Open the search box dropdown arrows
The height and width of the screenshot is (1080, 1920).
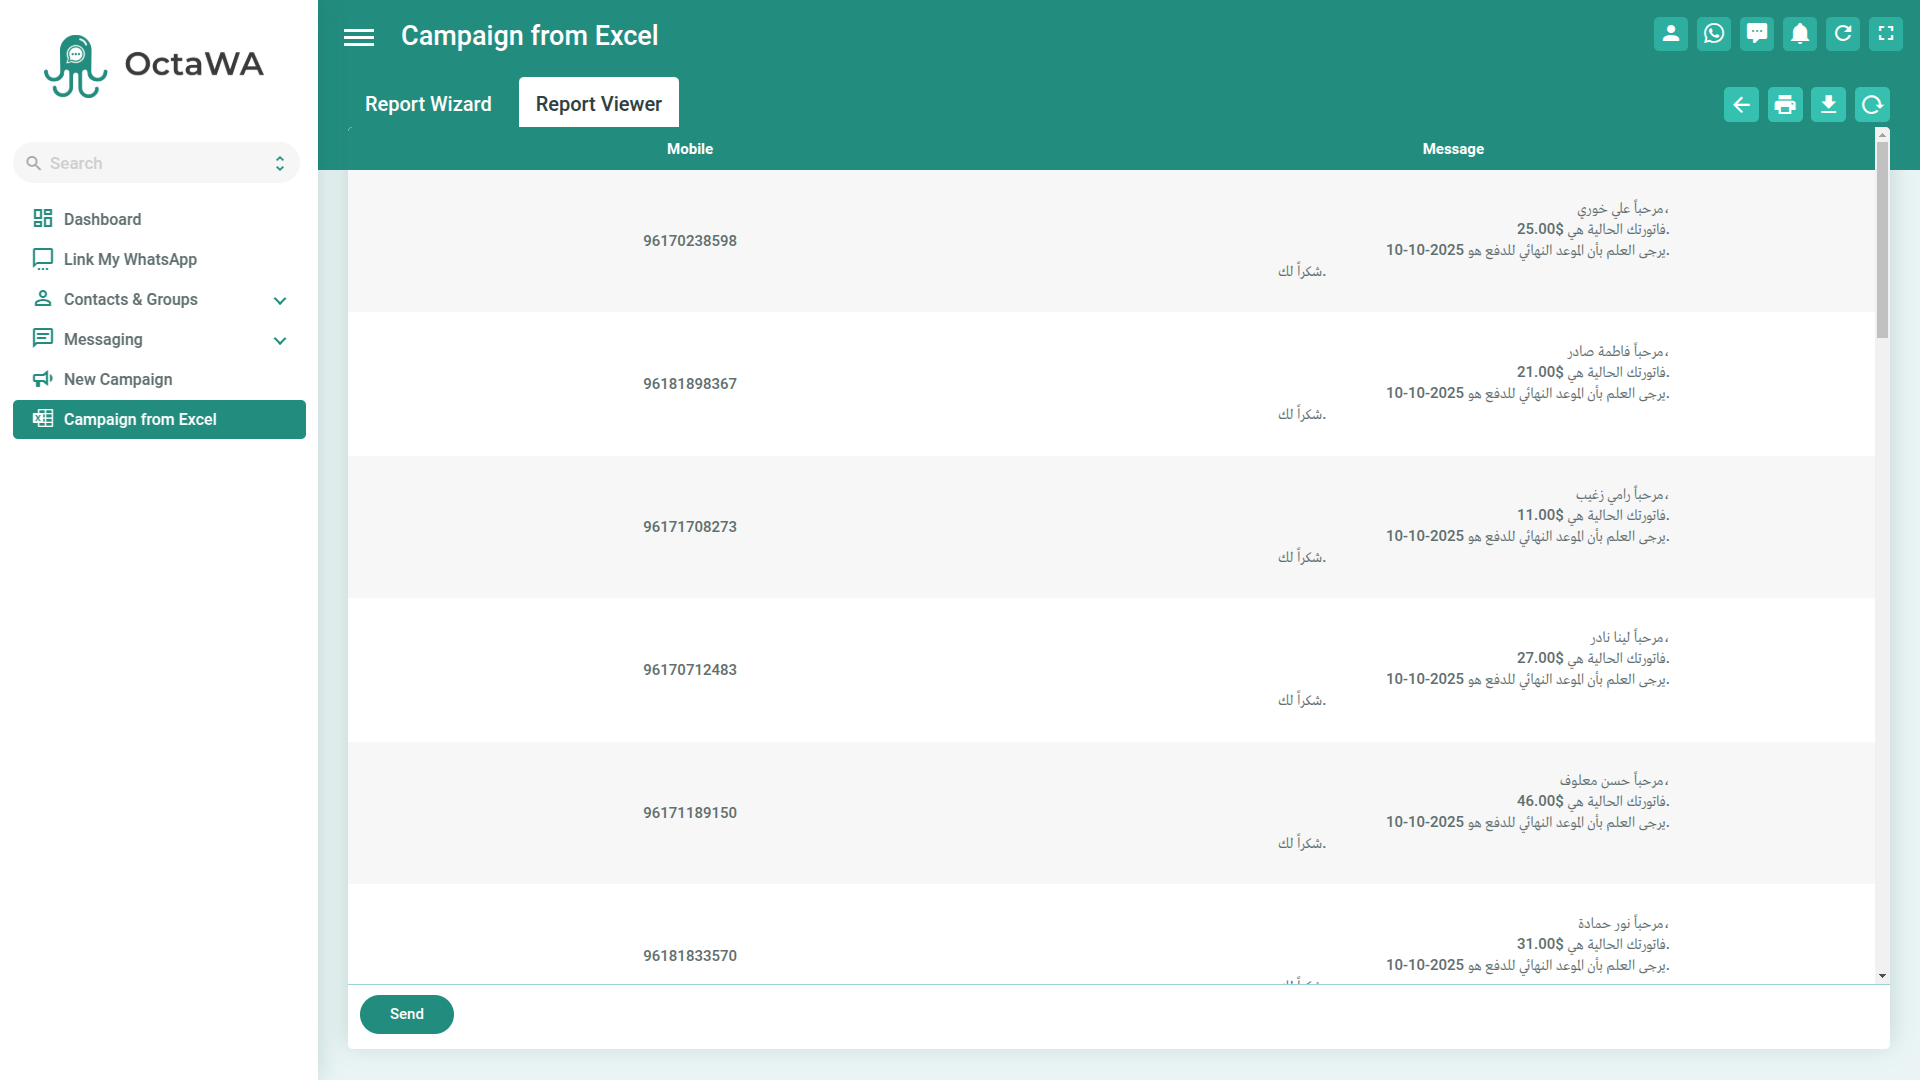[x=280, y=163]
